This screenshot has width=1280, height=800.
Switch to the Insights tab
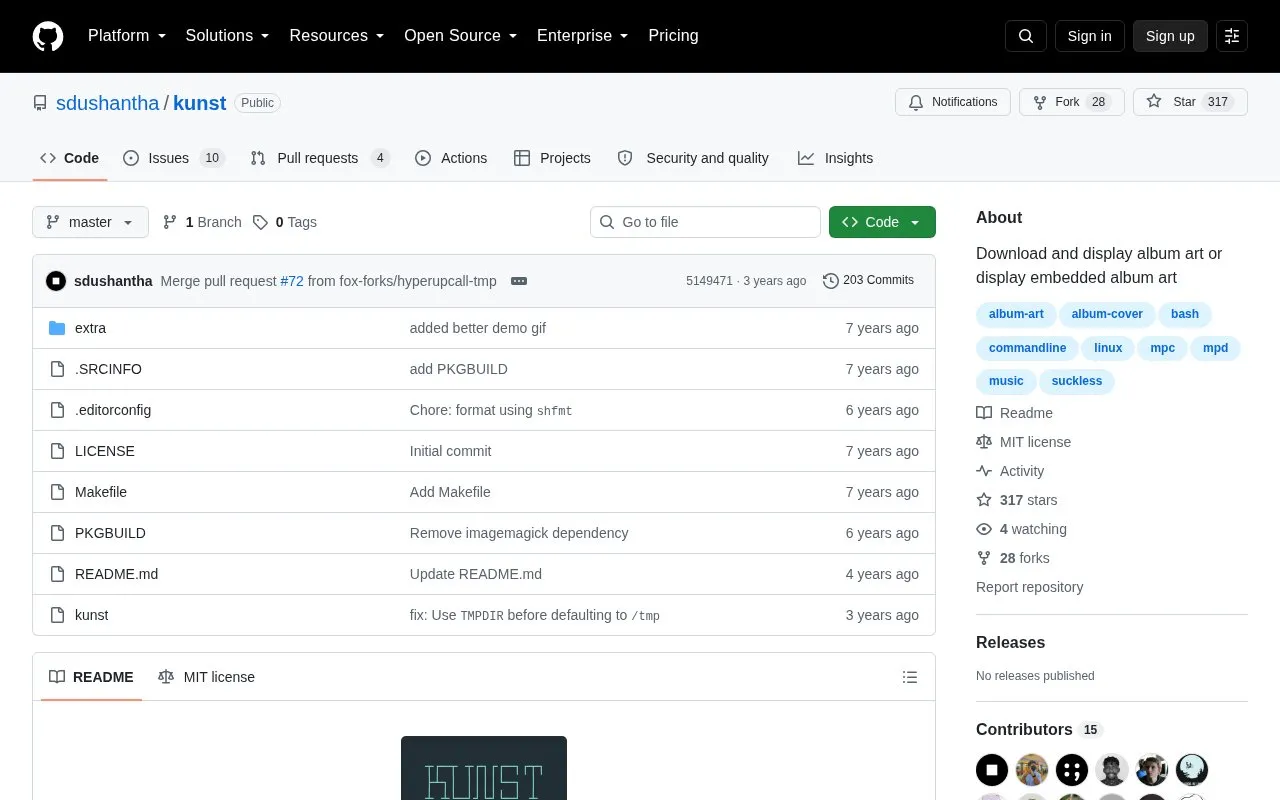click(835, 158)
